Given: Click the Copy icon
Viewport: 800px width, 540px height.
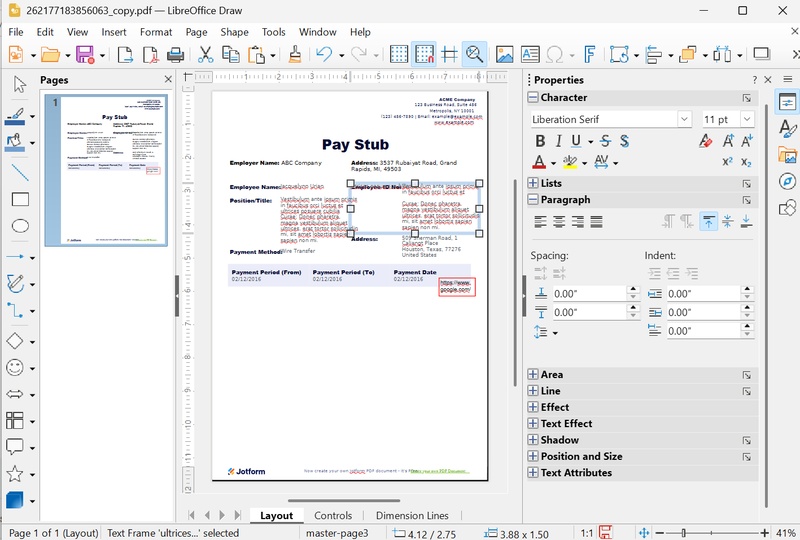Looking at the screenshot, I should coord(231,54).
